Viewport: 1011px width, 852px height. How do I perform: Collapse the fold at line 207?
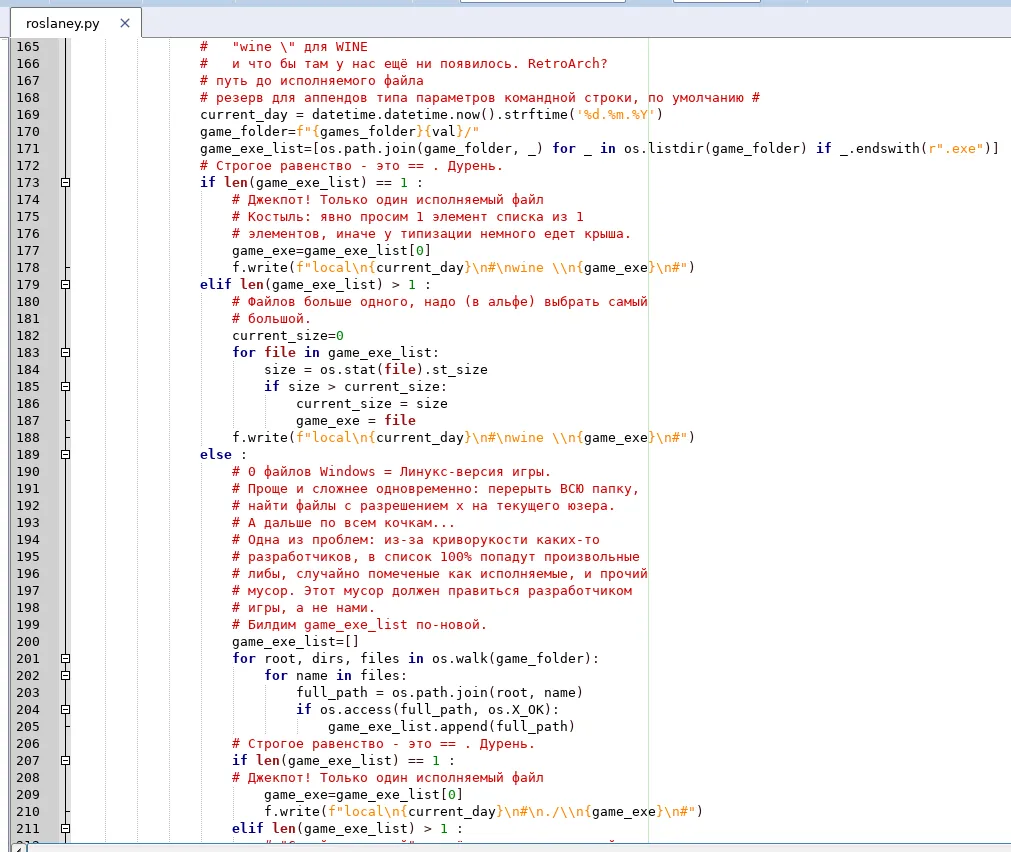tap(65, 760)
